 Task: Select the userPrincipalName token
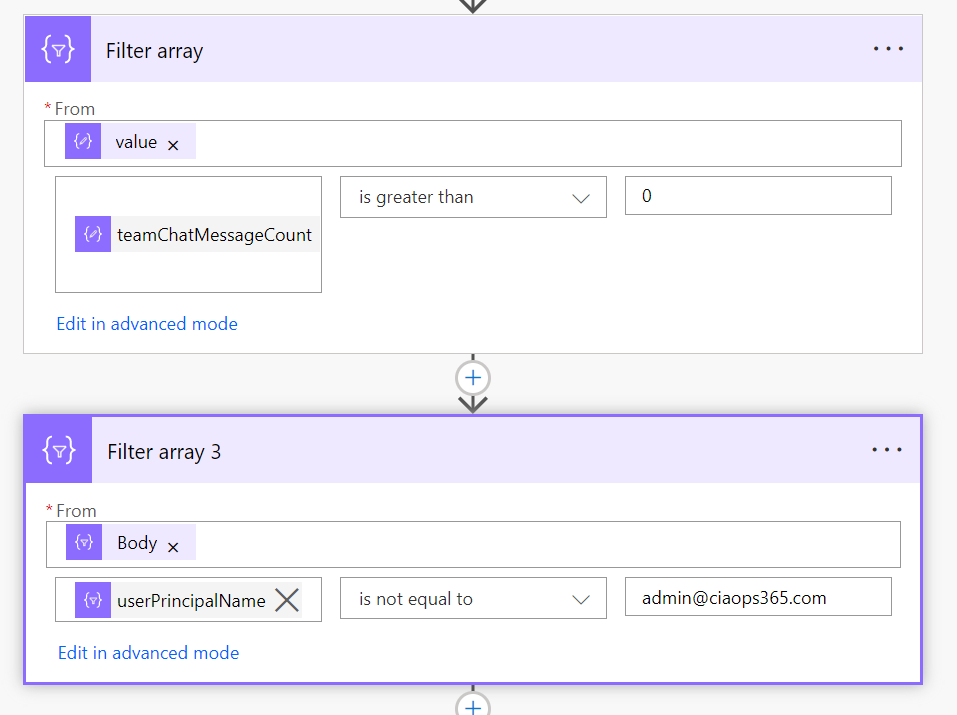pos(190,600)
